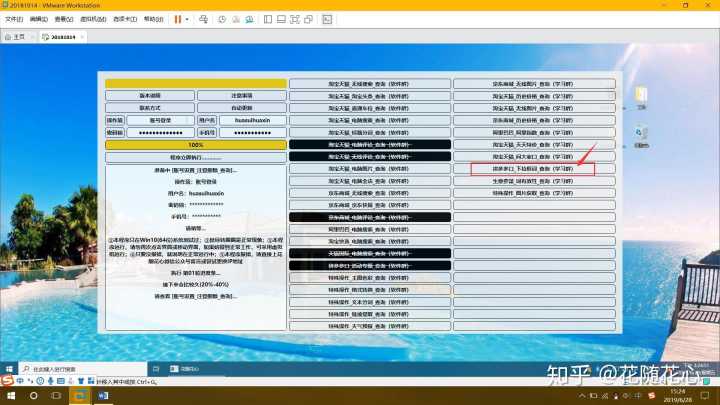The image size is (720, 405).
Task: Click the yellow 100% progress bar
Action: coord(195,145)
